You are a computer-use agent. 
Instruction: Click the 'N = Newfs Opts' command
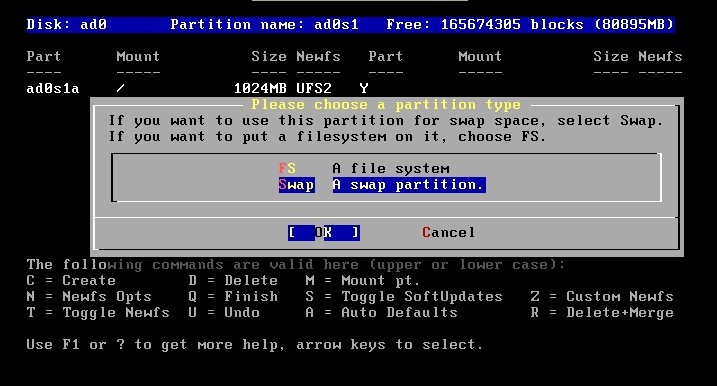coord(89,296)
